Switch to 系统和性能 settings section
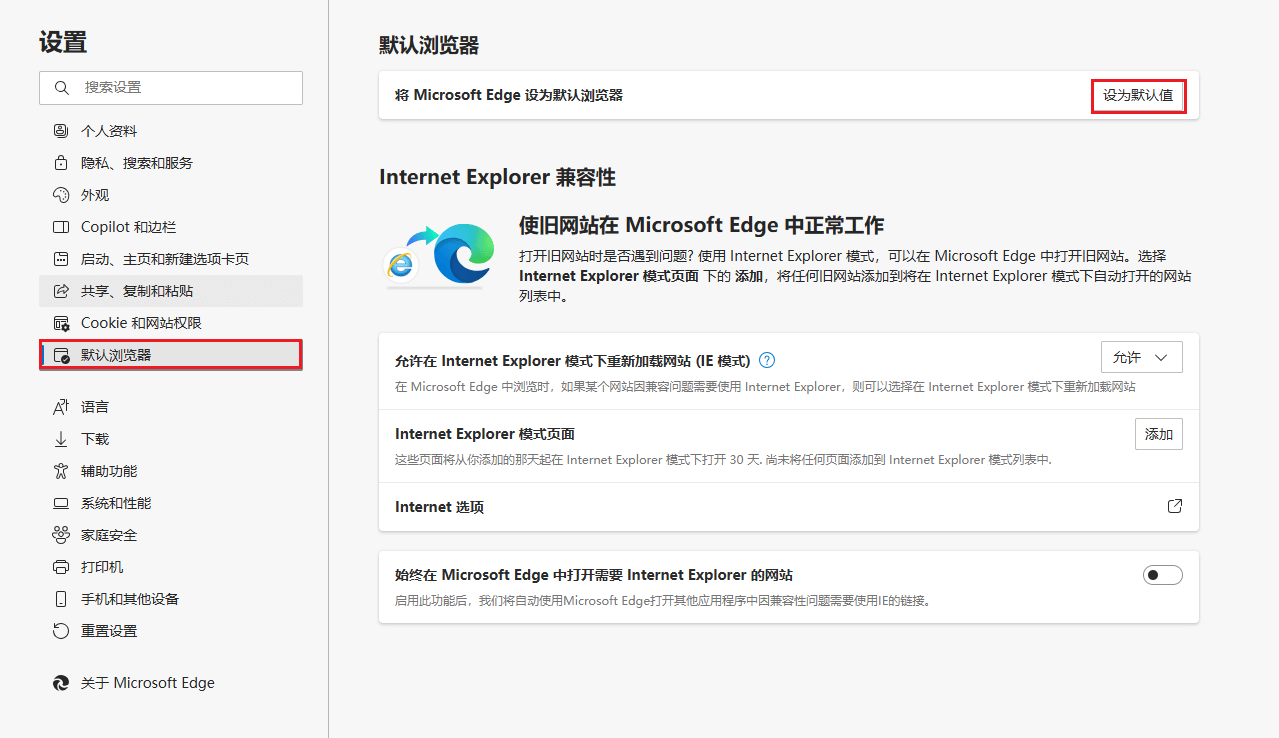 point(60,502)
